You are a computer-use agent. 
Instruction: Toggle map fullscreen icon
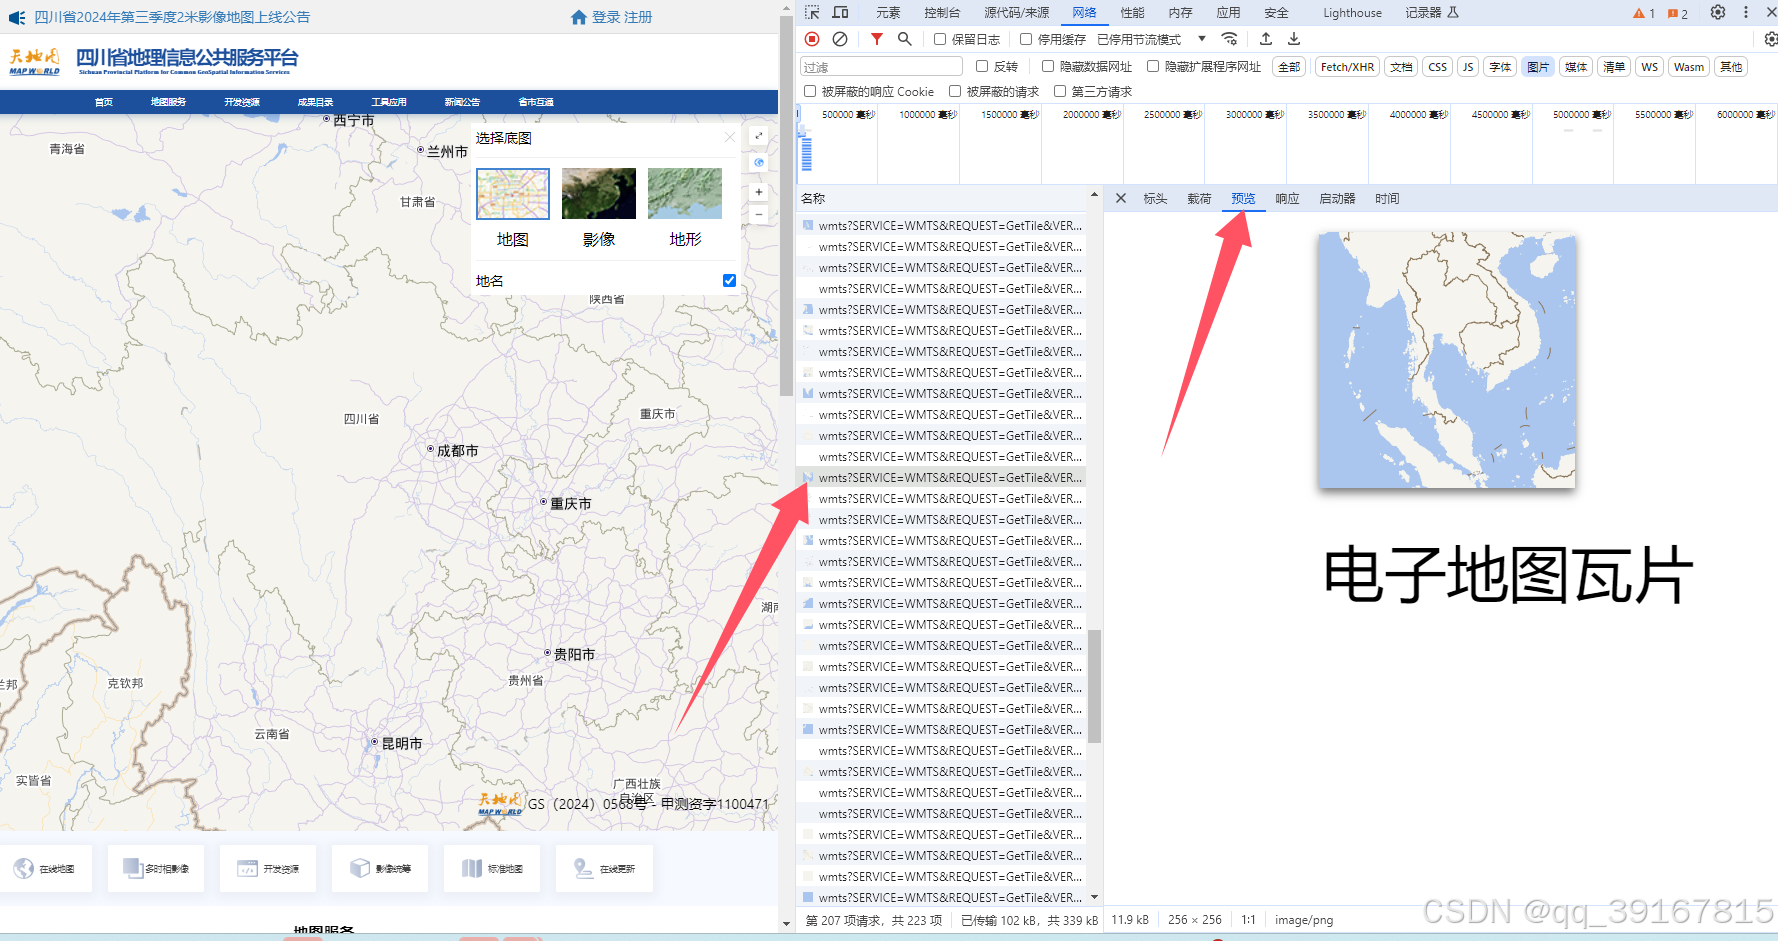[759, 136]
